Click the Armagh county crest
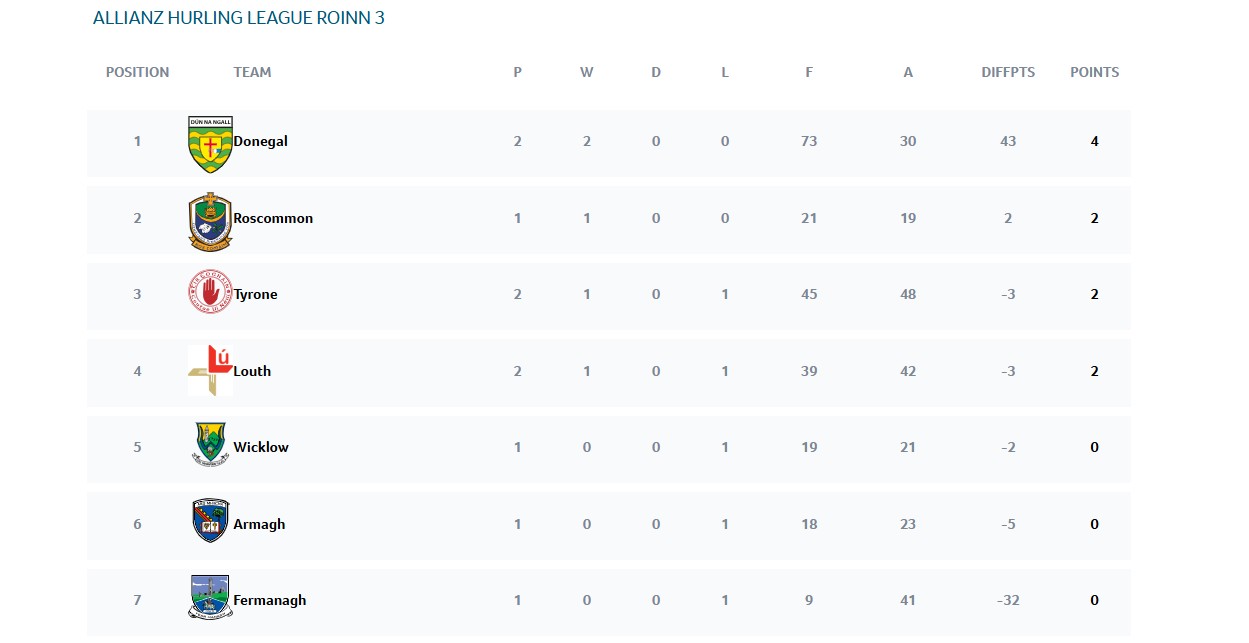The image size is (1249, 643). click(x=211, y=521)
